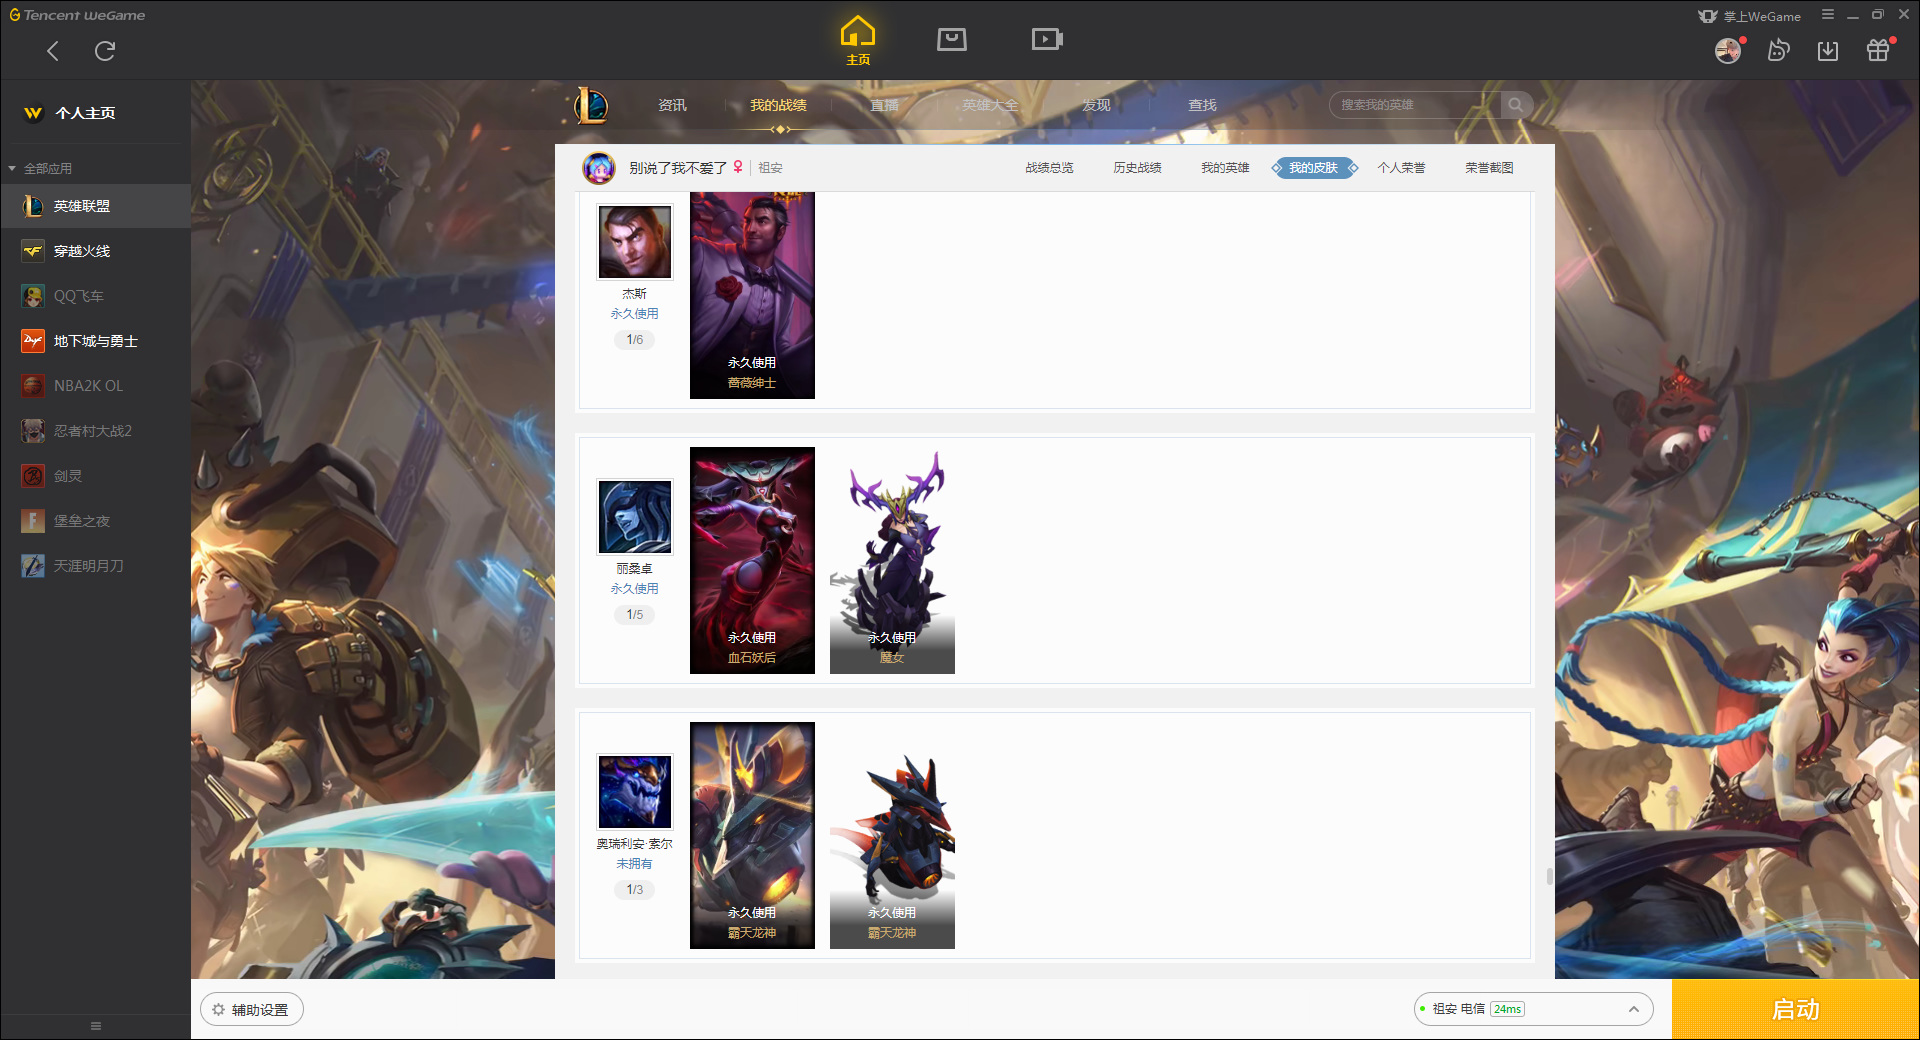Open the 血石妖后 skin card
The image size is (1920, 1040).
(x=752, y=560)
